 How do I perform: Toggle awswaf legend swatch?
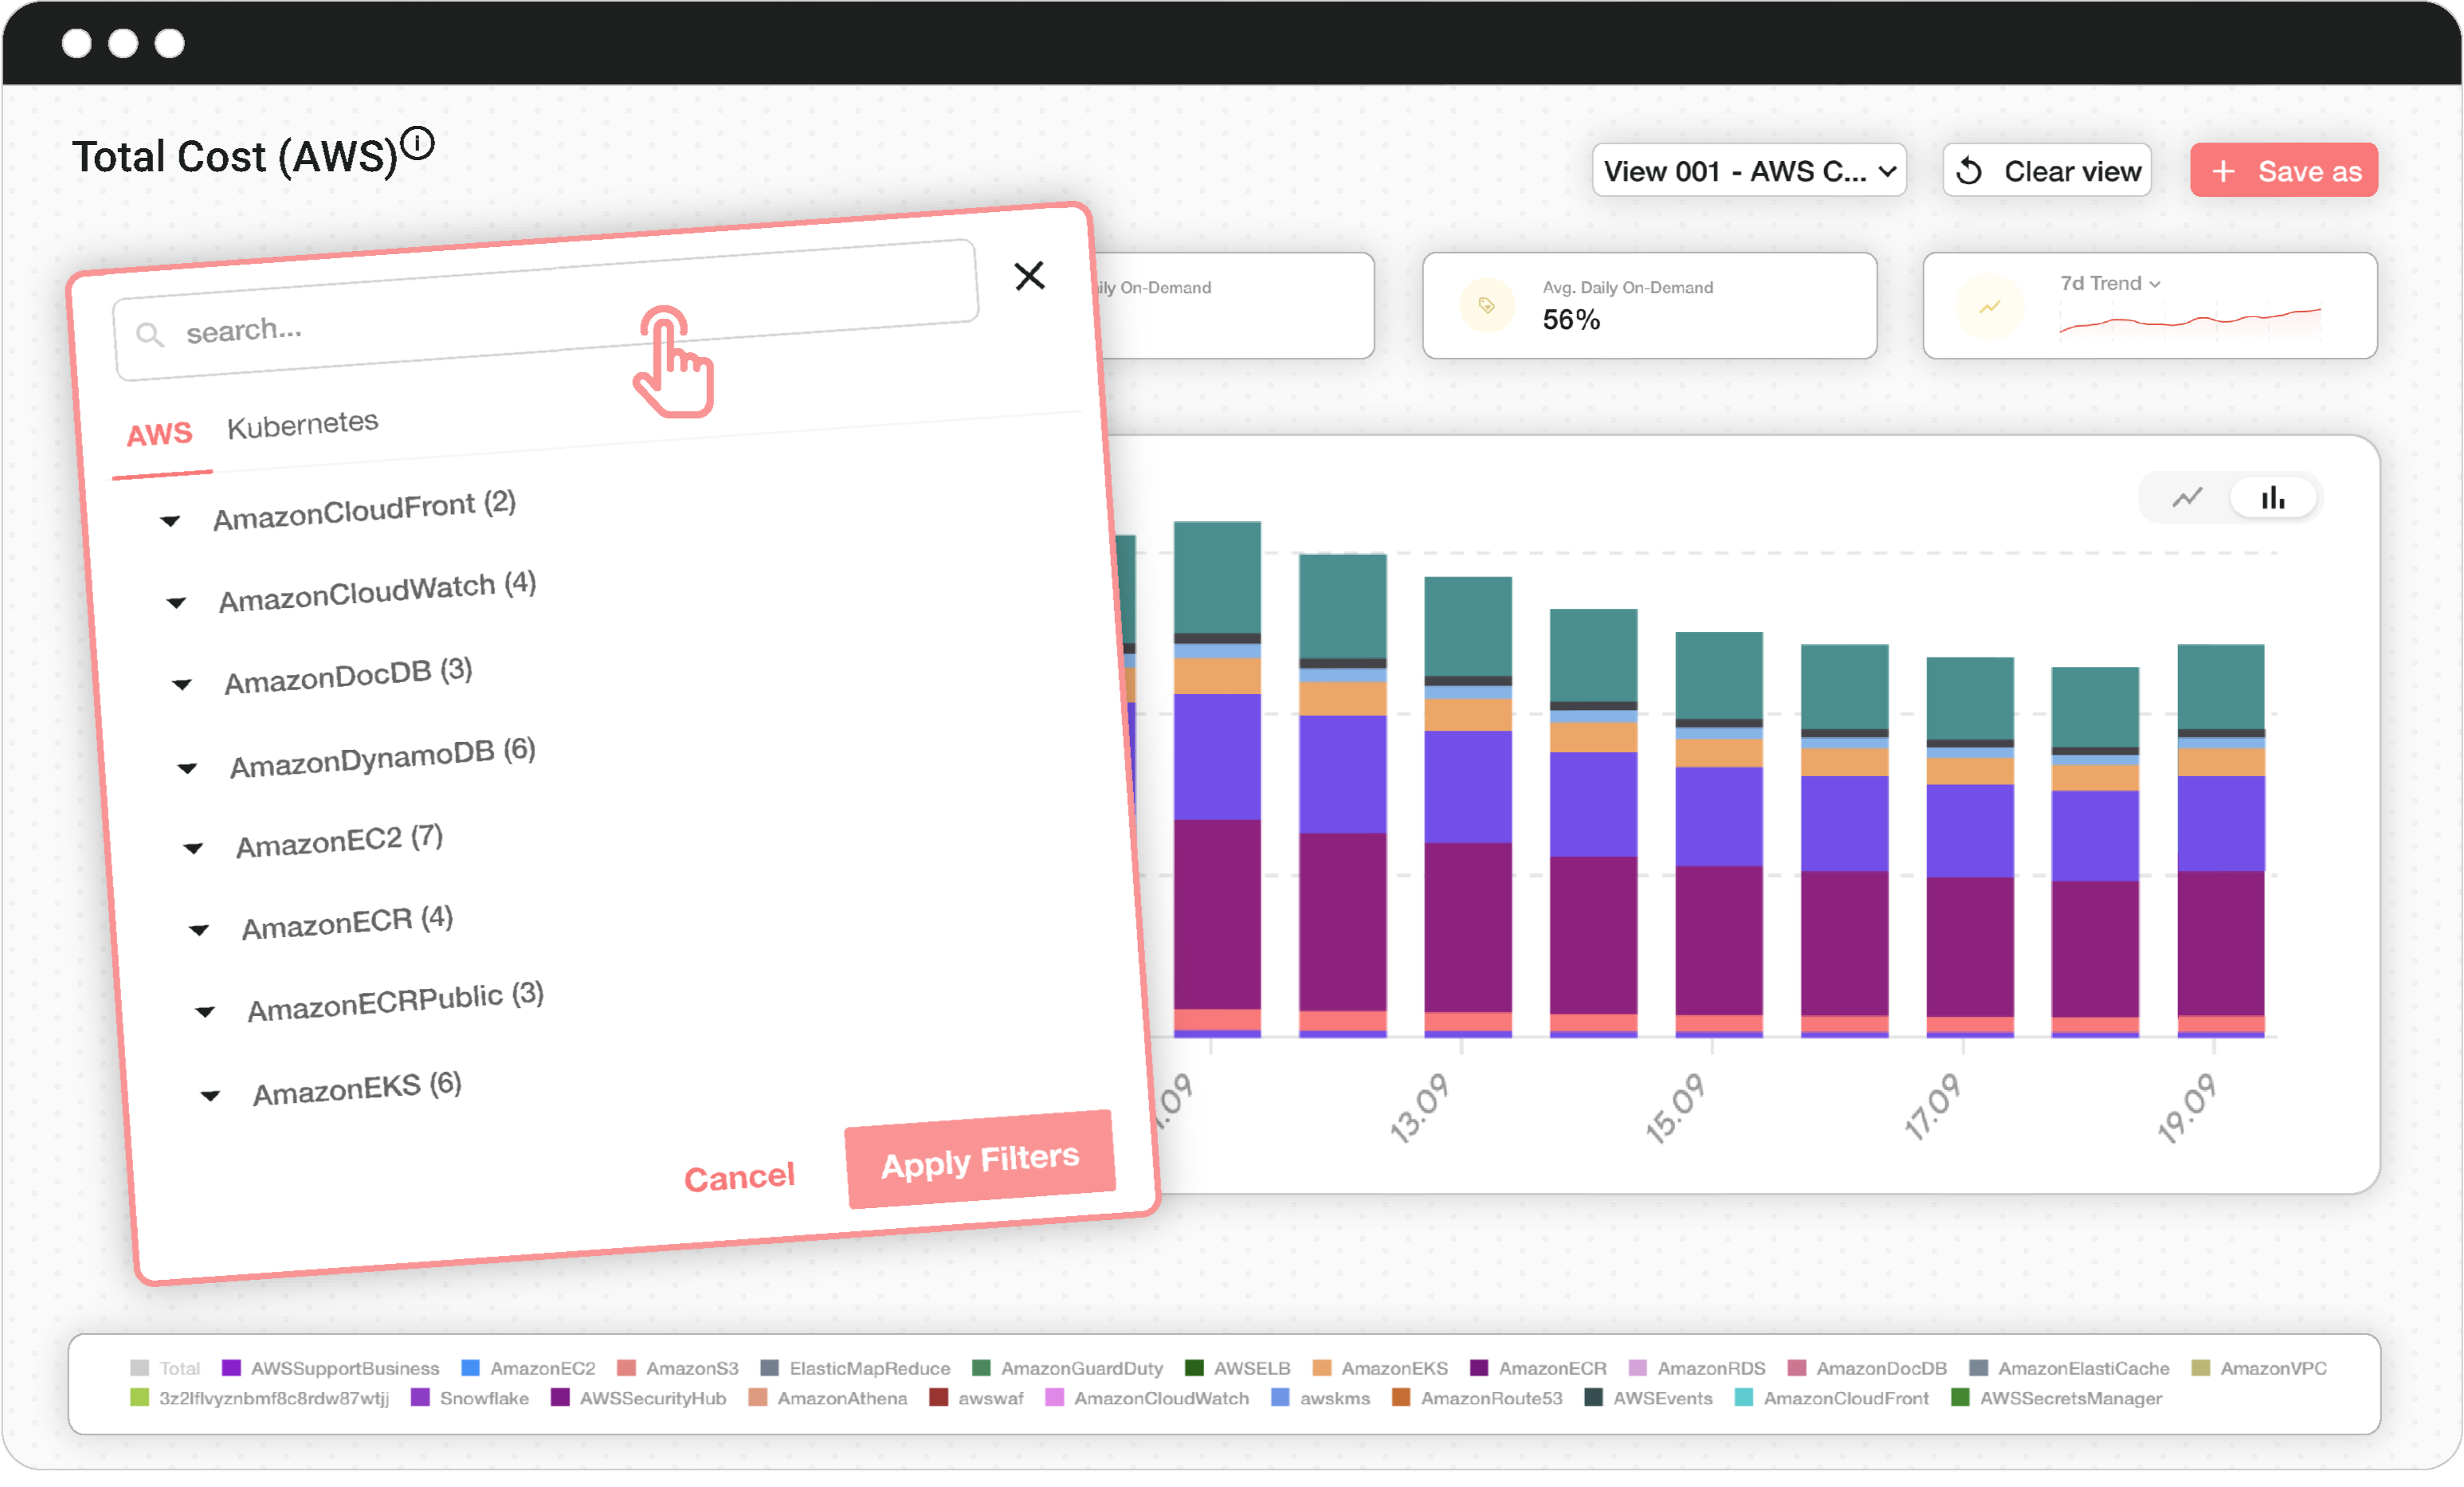tap(939, 1398)
